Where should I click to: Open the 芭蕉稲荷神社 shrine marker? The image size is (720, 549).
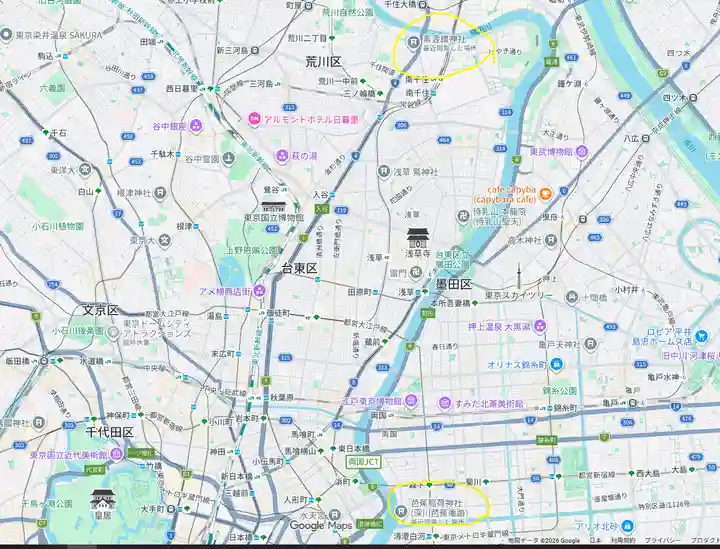(401, 511)
